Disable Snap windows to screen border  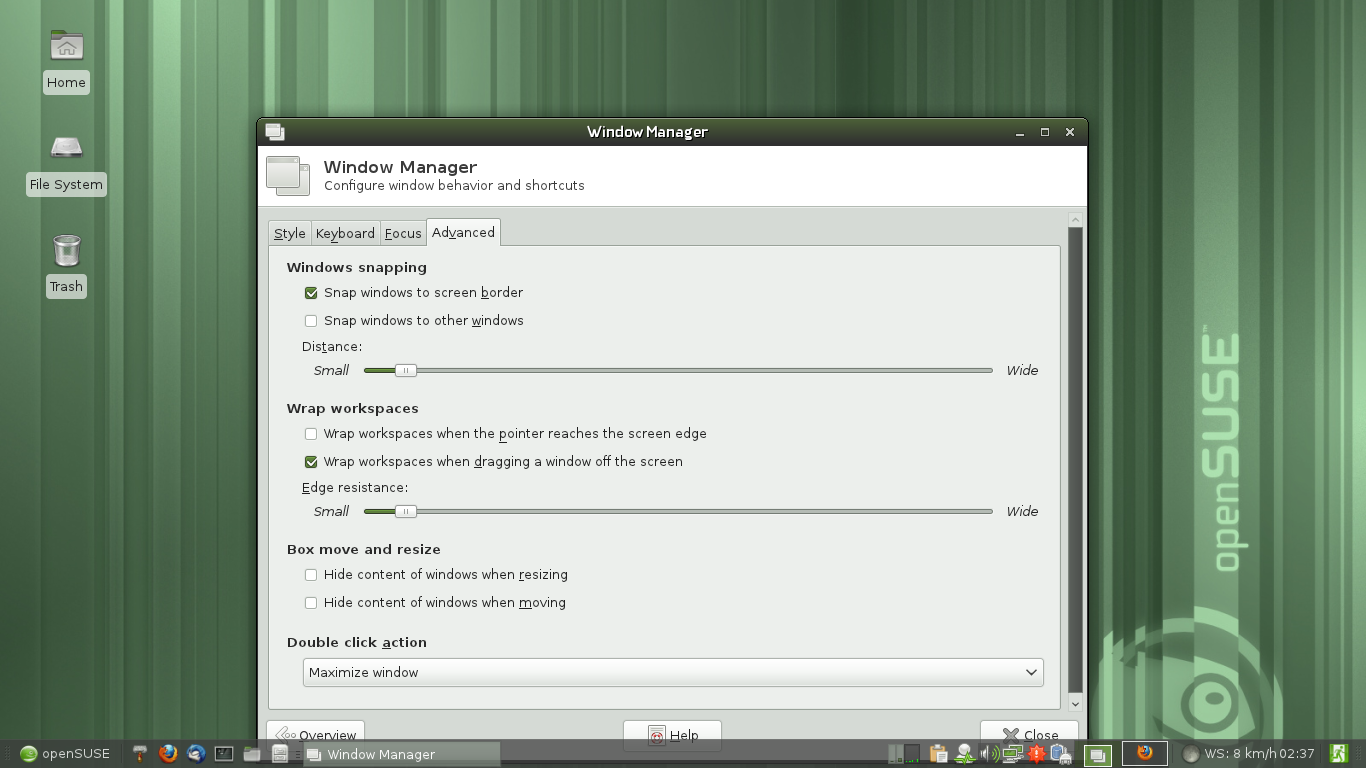tap(311, 293)
